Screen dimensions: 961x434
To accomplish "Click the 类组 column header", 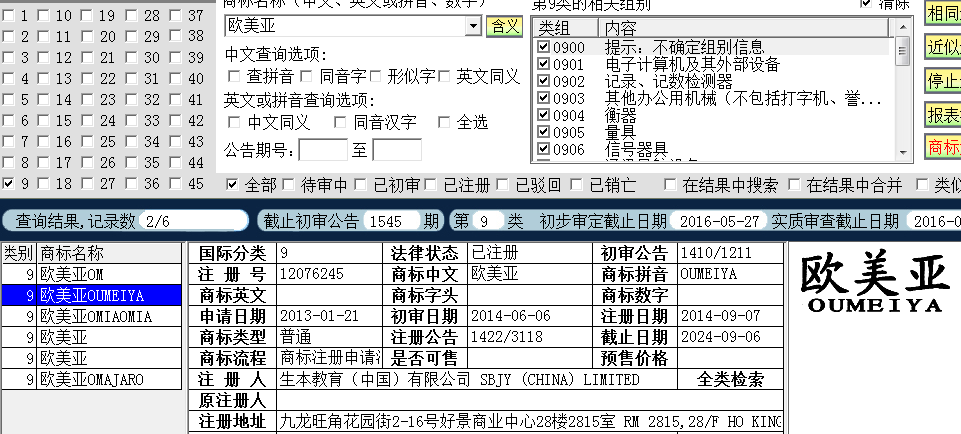I will pyautogui.click(x=566, y=28).
